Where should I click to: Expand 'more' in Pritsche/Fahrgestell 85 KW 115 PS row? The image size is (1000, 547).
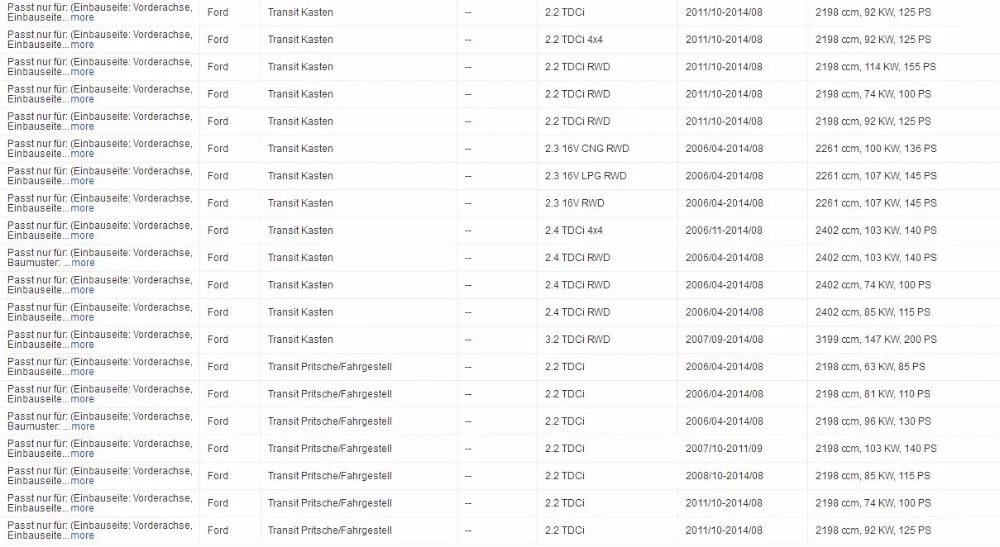point(82,481)
